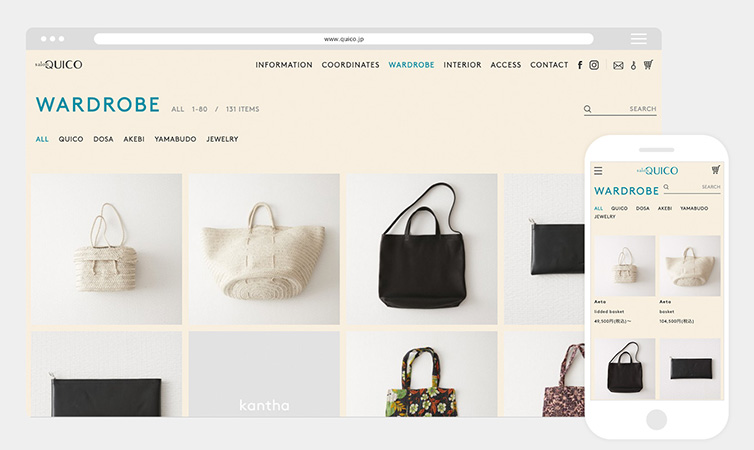Open the COORDINATES menu item

point(351,65)
